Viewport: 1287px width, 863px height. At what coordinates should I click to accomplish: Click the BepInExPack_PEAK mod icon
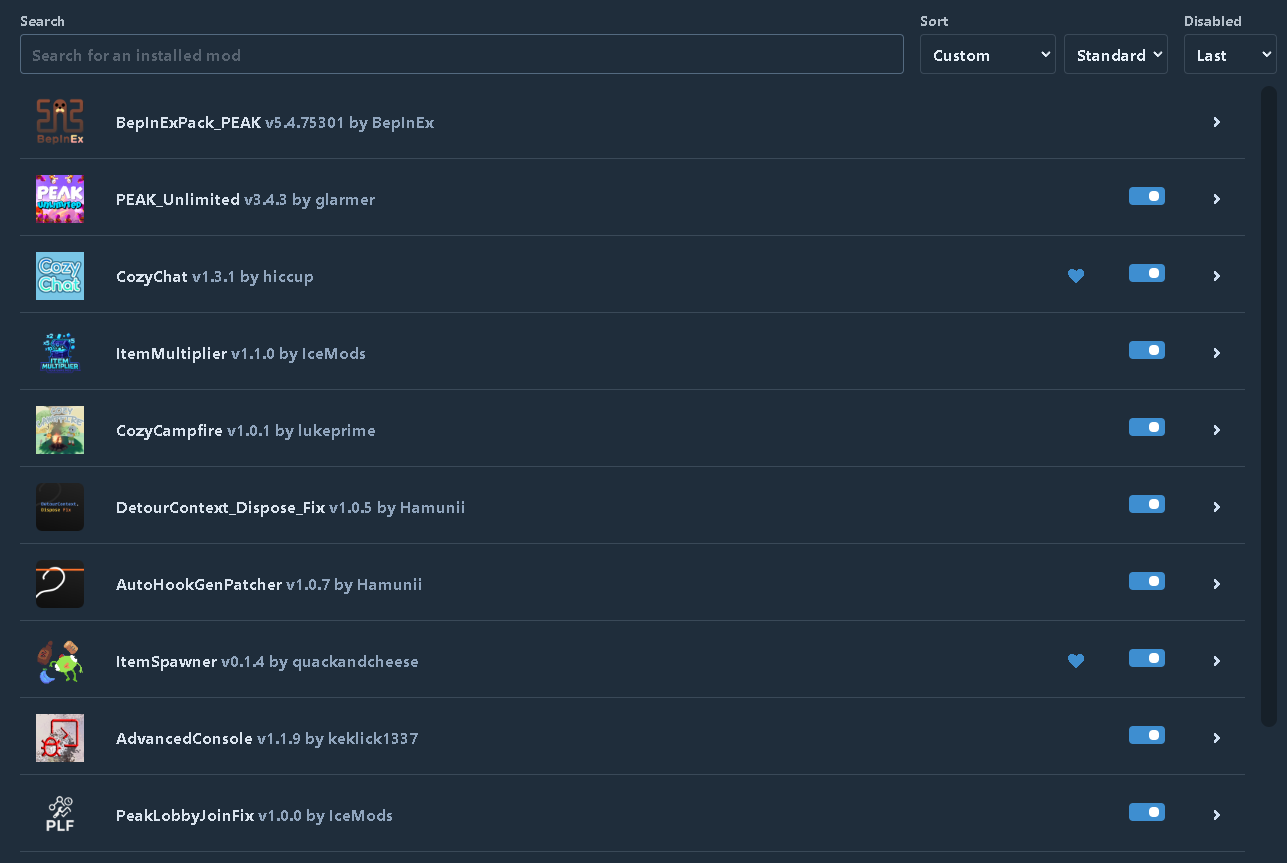point(60,122)
